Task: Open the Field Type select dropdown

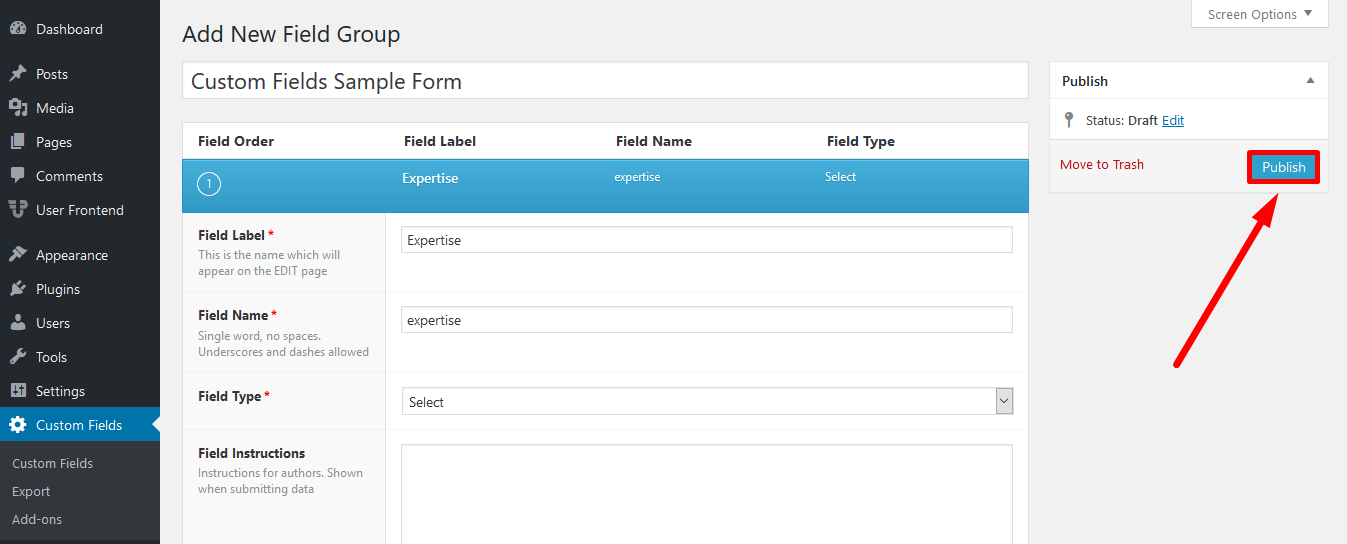Action: pyautogui.click(x=707, y=402)
